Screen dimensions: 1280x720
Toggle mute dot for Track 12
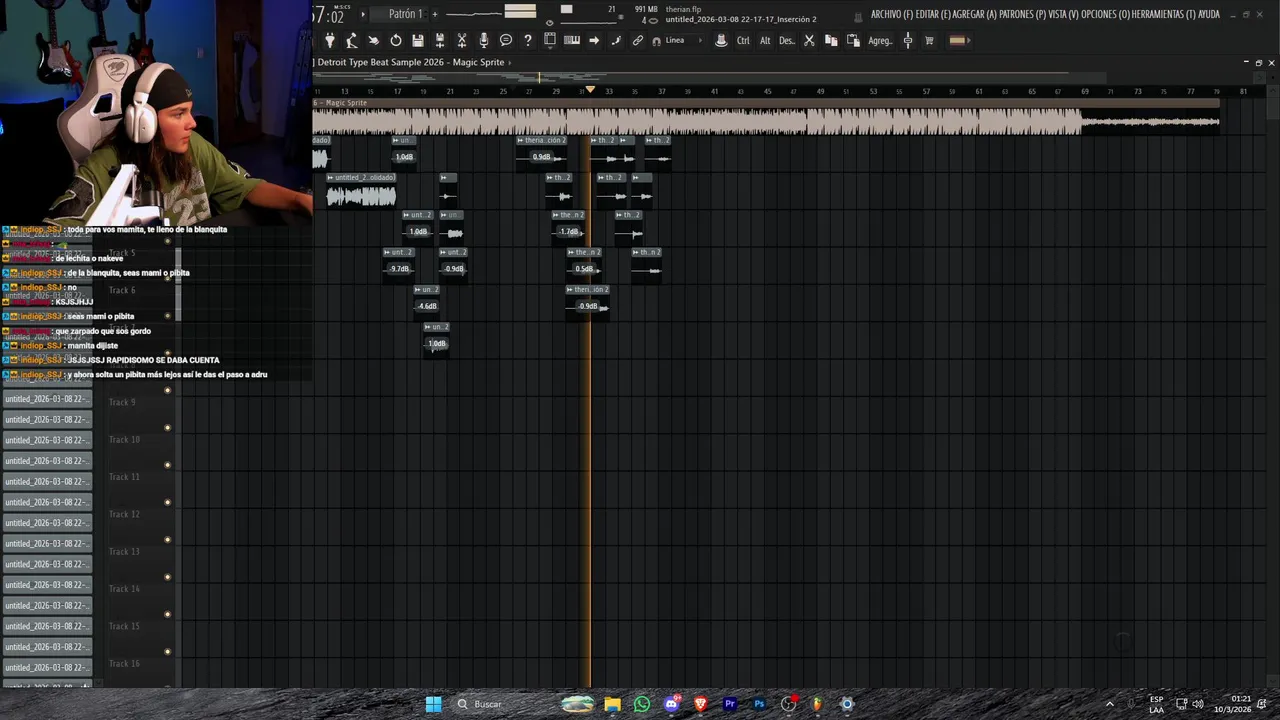(x=167, y=503)
